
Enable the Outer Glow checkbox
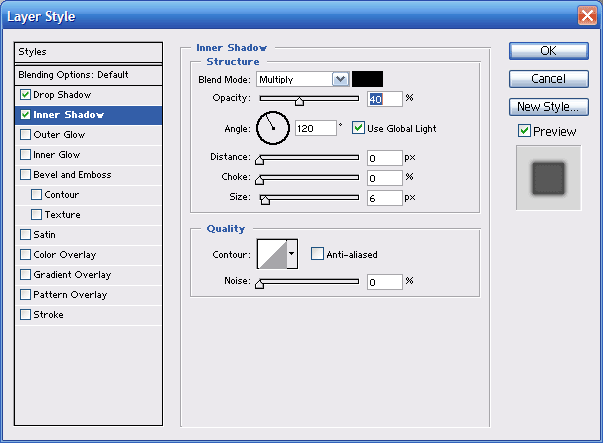[x=25, y=135]
